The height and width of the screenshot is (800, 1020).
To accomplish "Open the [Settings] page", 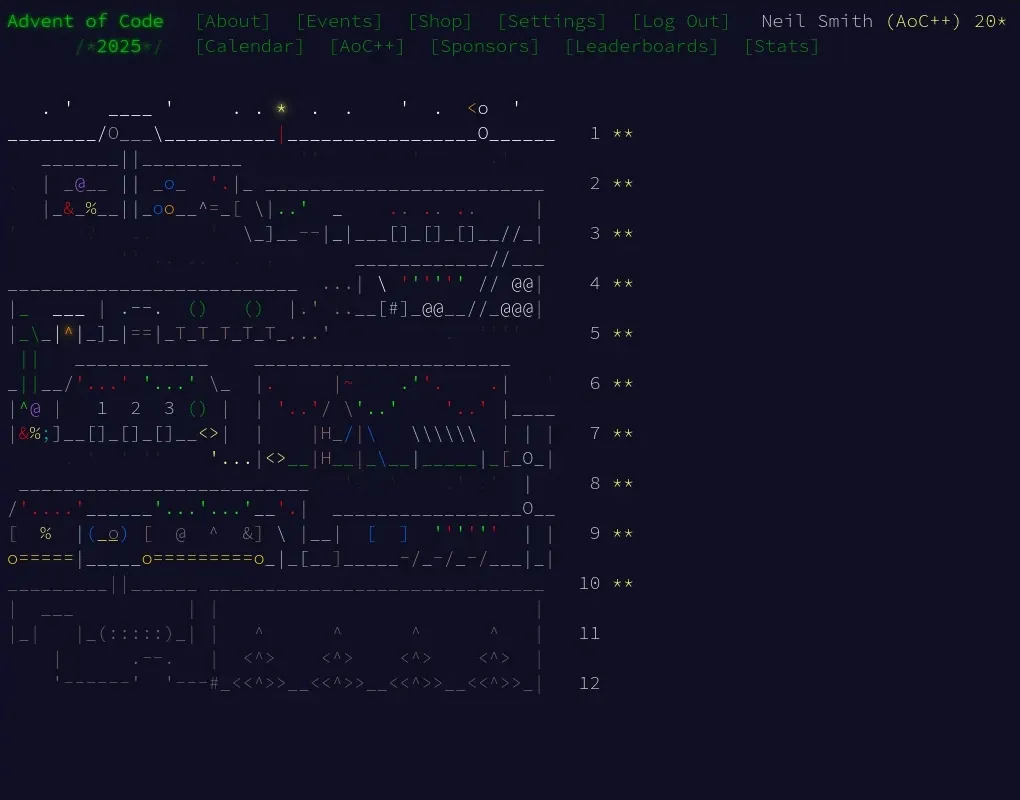I will 552,20.
